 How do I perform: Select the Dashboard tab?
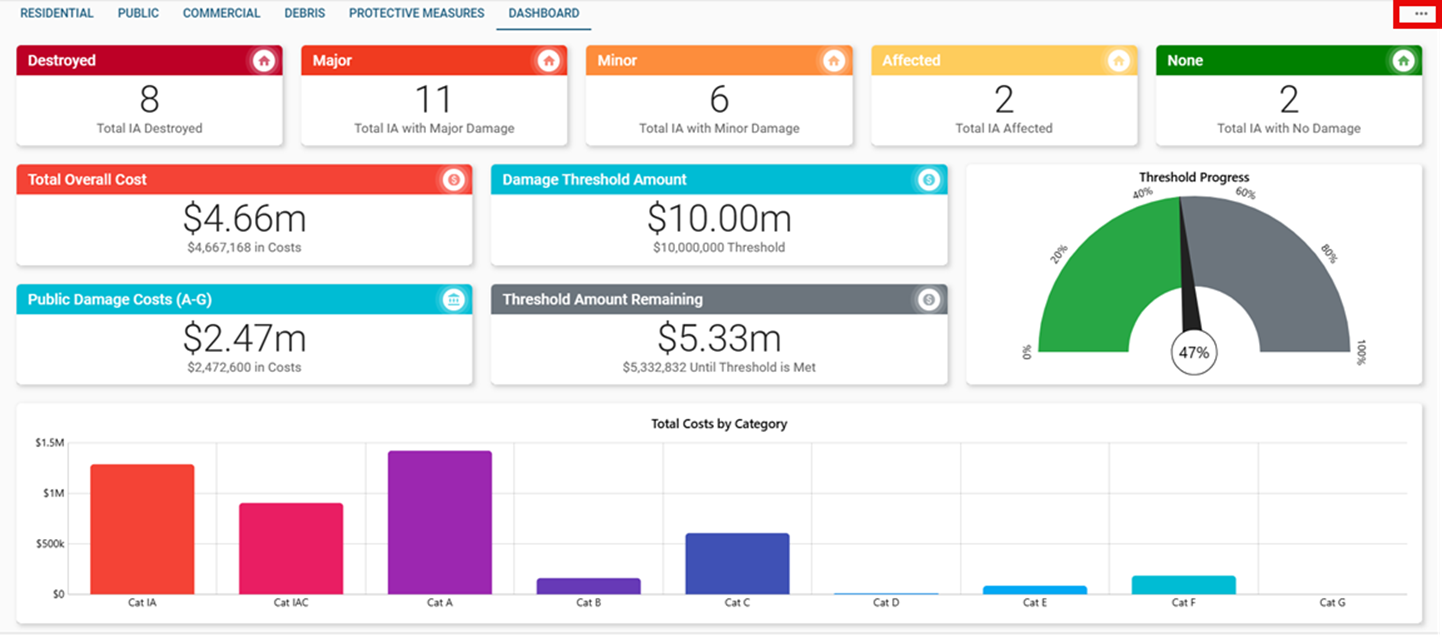pos(543,13)
